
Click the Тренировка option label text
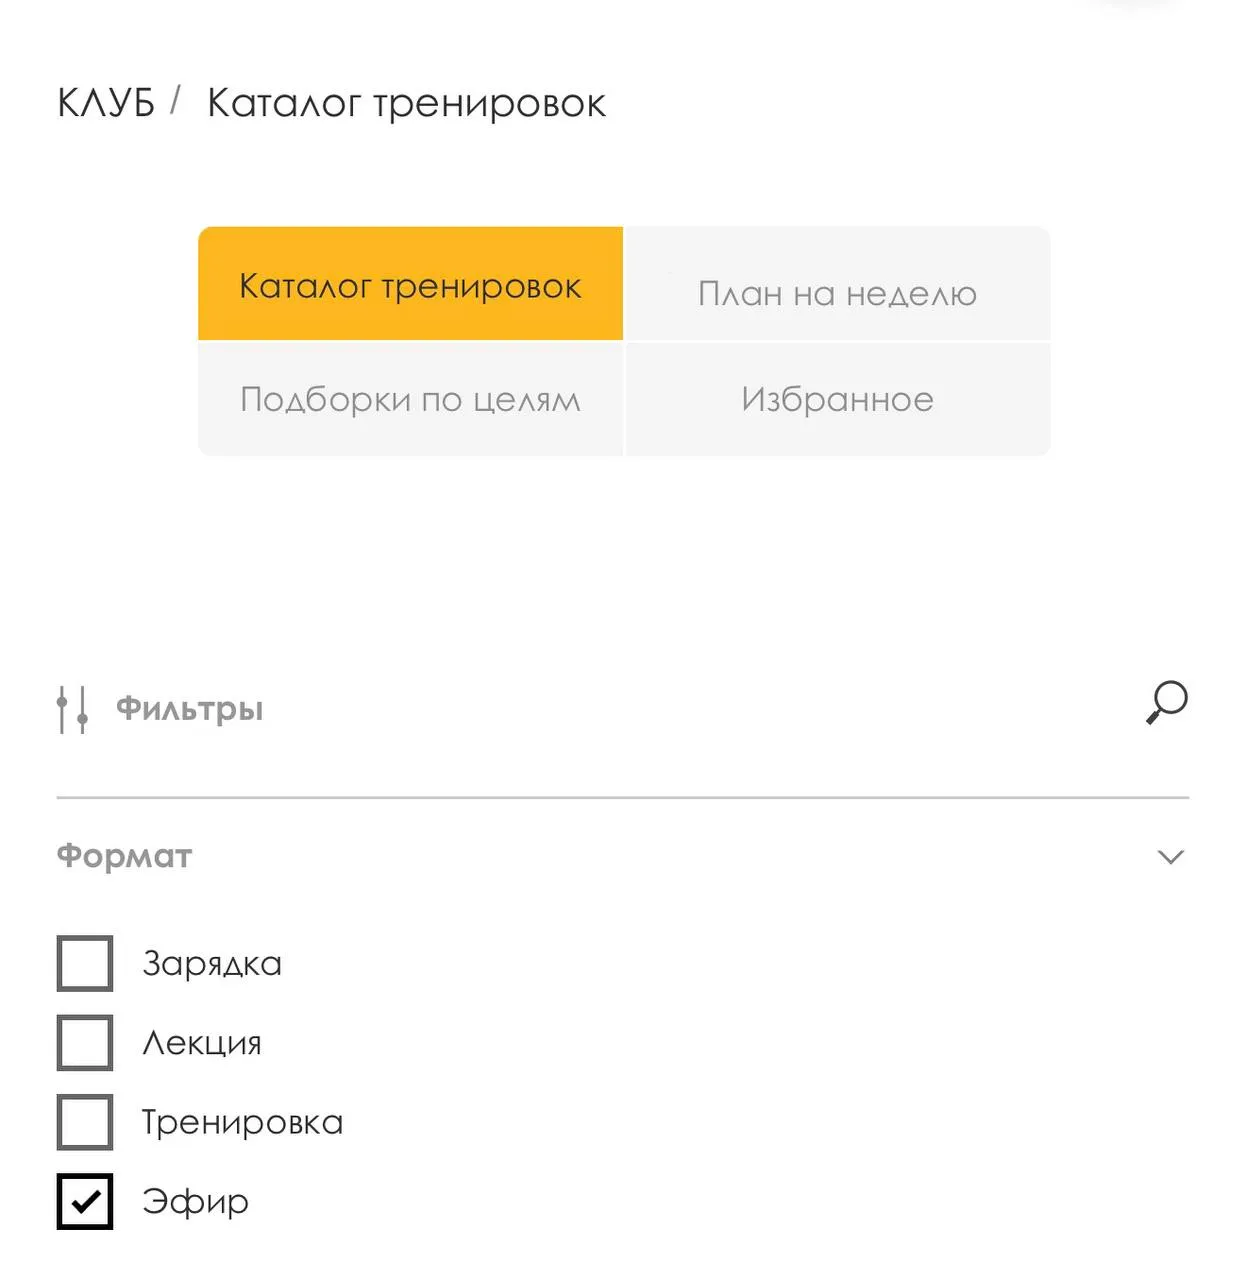[x=242, y=1122]
